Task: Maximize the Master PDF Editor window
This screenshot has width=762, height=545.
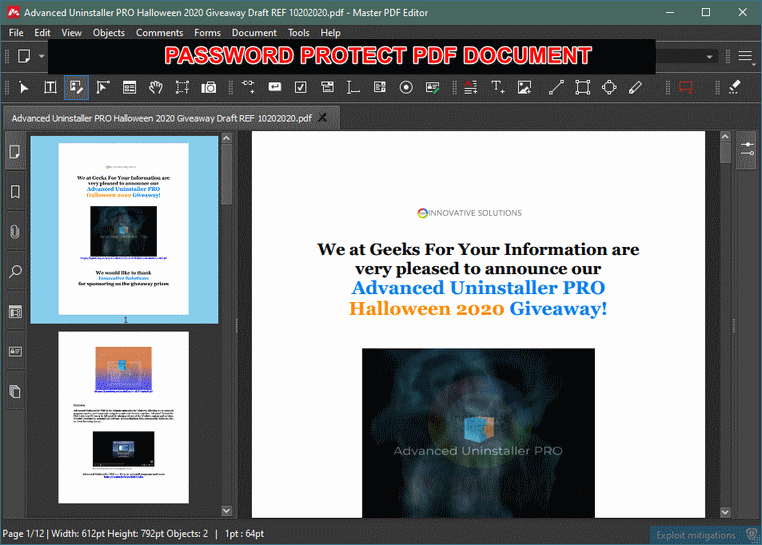Action: click(x=706, y=13)
